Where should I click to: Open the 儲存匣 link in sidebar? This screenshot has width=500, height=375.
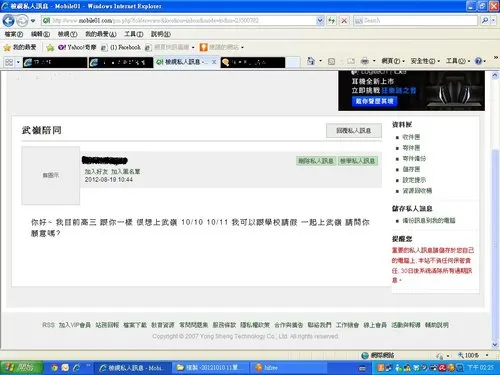click(411, 169)
